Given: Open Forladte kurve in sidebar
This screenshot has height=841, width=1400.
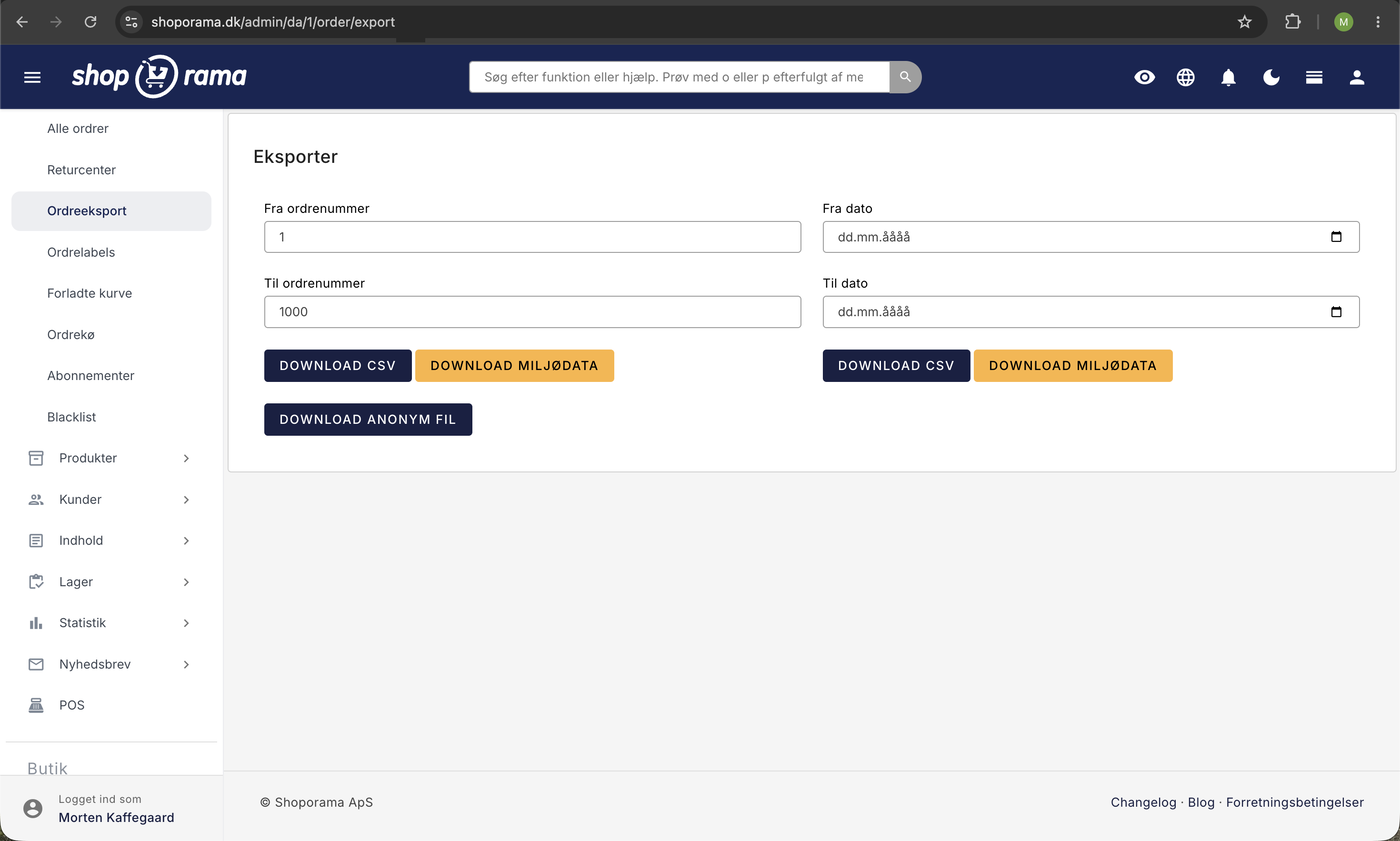Looking at the screenshot, I should point(111,293).
